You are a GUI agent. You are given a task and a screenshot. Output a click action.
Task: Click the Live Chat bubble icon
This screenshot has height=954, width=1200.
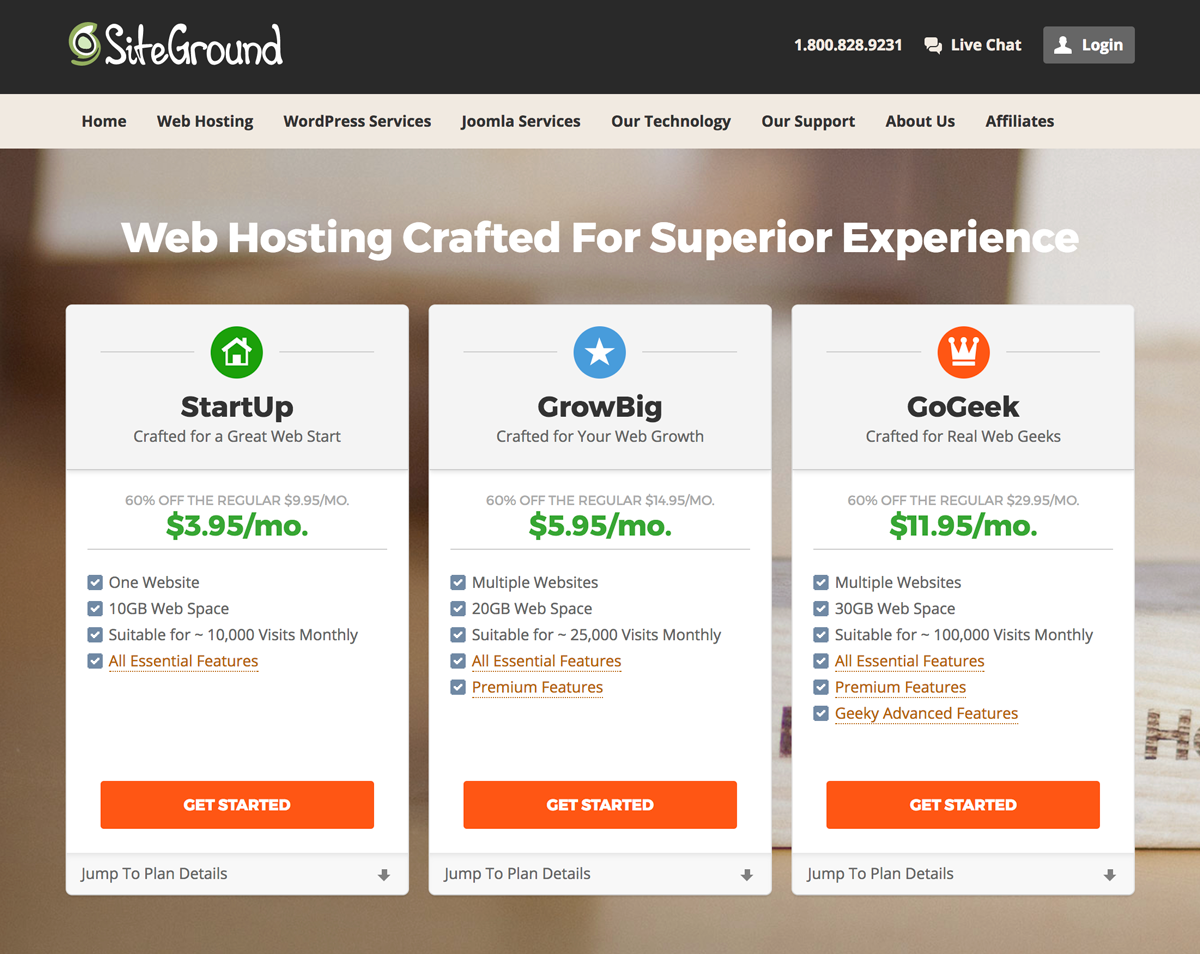tap(933, 45)
